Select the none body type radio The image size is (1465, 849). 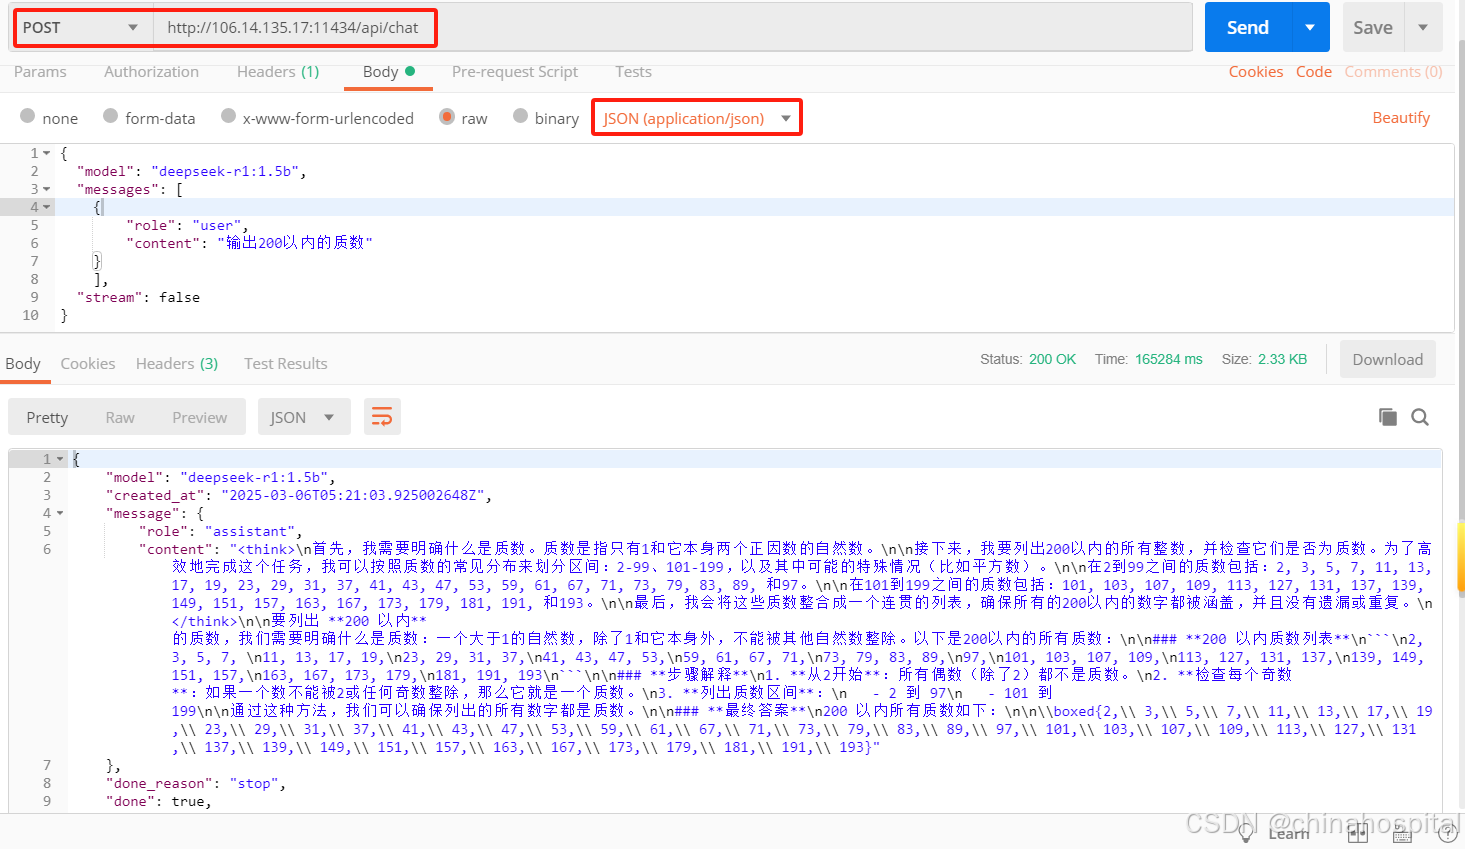tap(28, 116)
